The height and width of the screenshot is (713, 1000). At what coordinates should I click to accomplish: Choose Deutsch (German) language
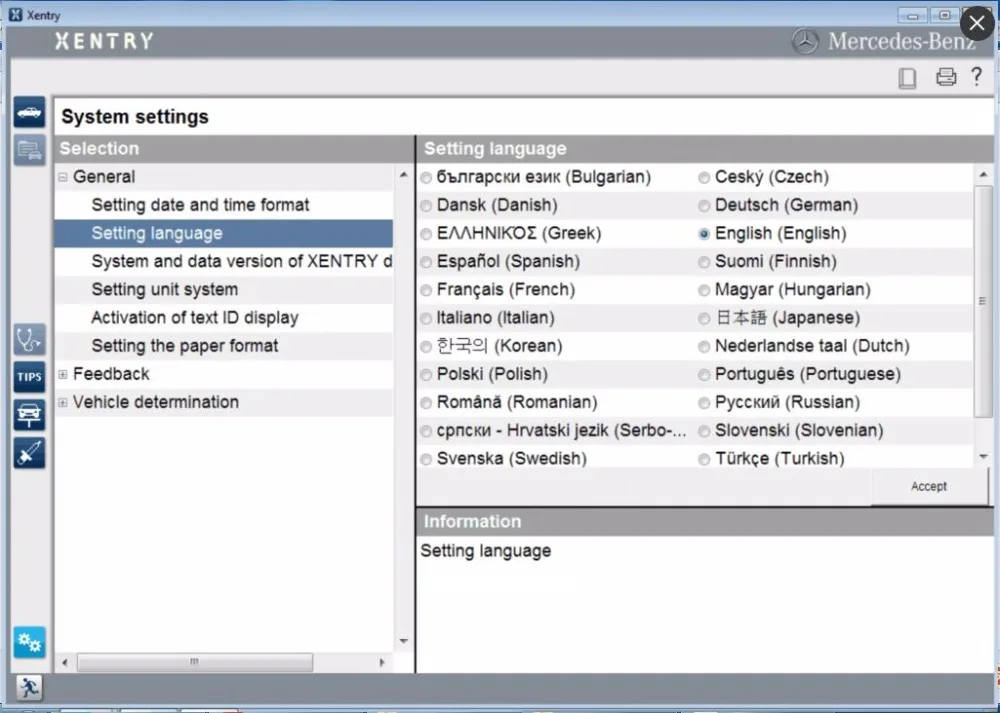point(704,206)
